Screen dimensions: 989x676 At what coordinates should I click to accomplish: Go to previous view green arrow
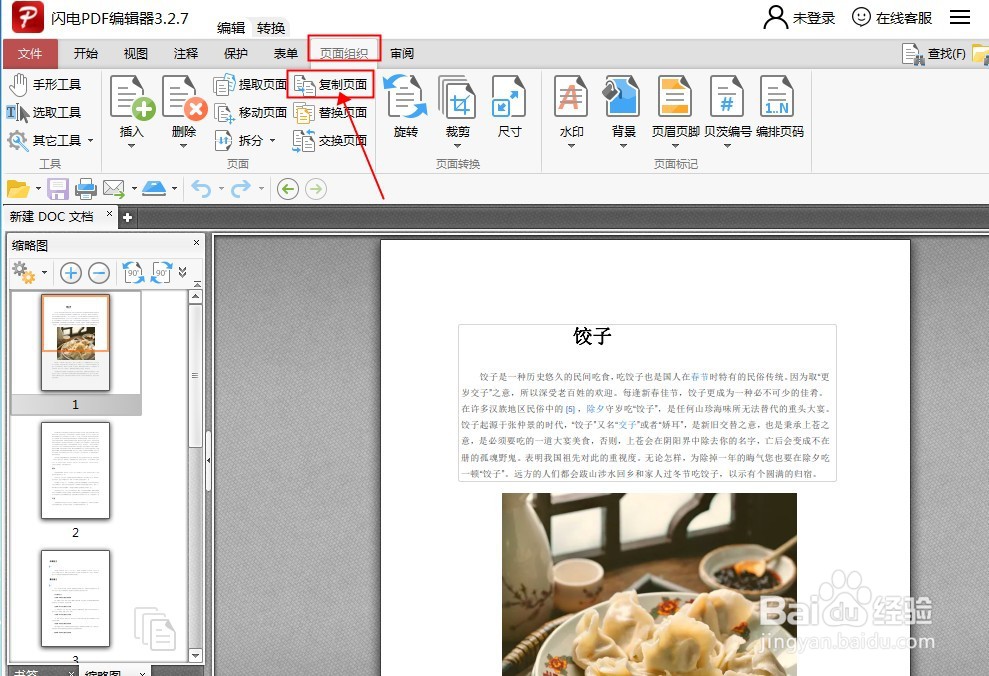(288, 189)
